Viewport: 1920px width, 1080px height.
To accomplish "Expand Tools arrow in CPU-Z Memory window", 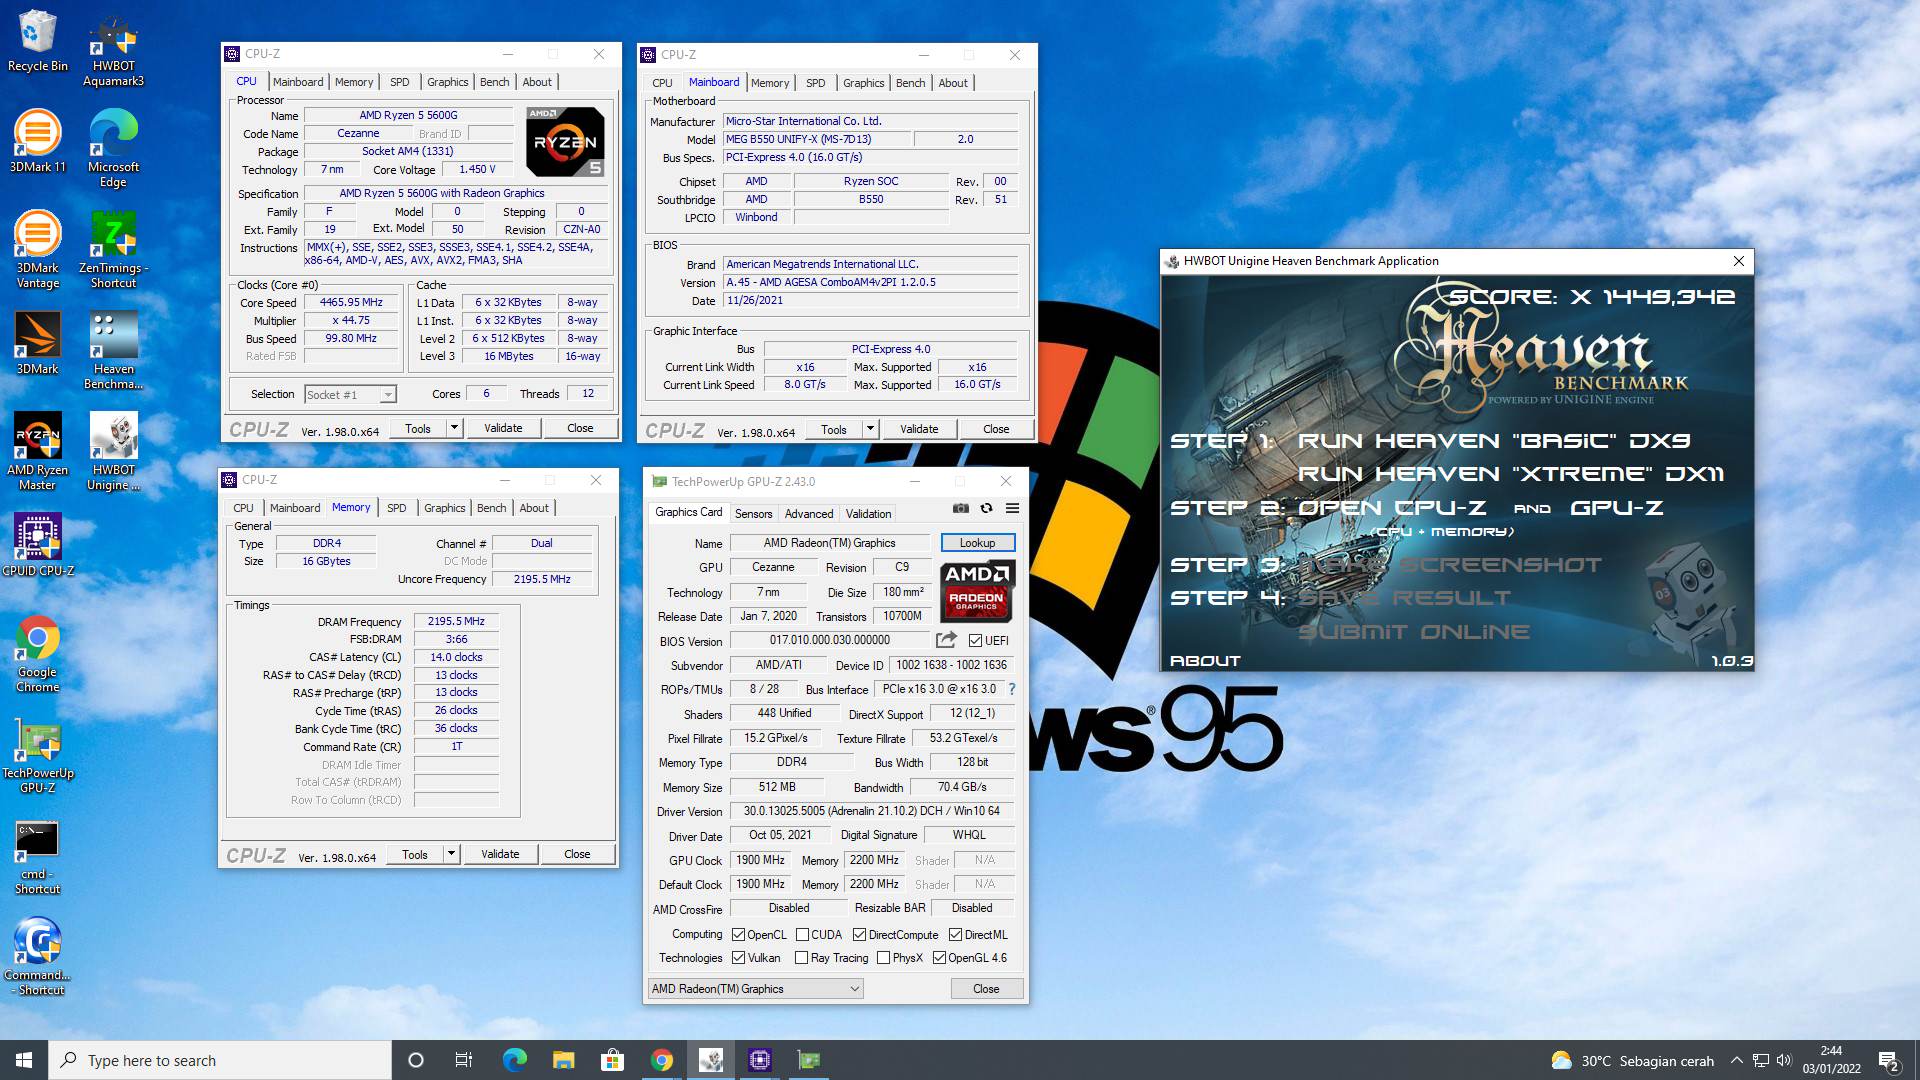I will pyautogui.click(x=451, y=854).
